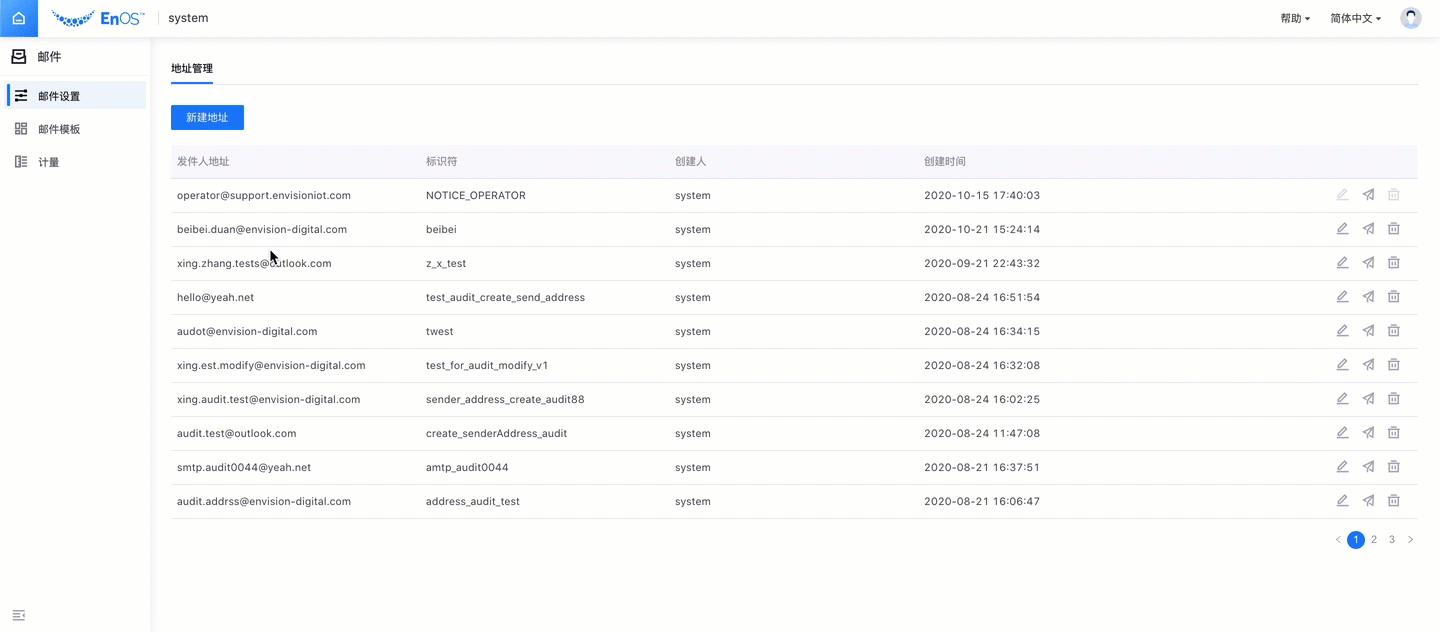Open 计量 in the sidebar
The image size is (1440, 632).
[48, 162]
